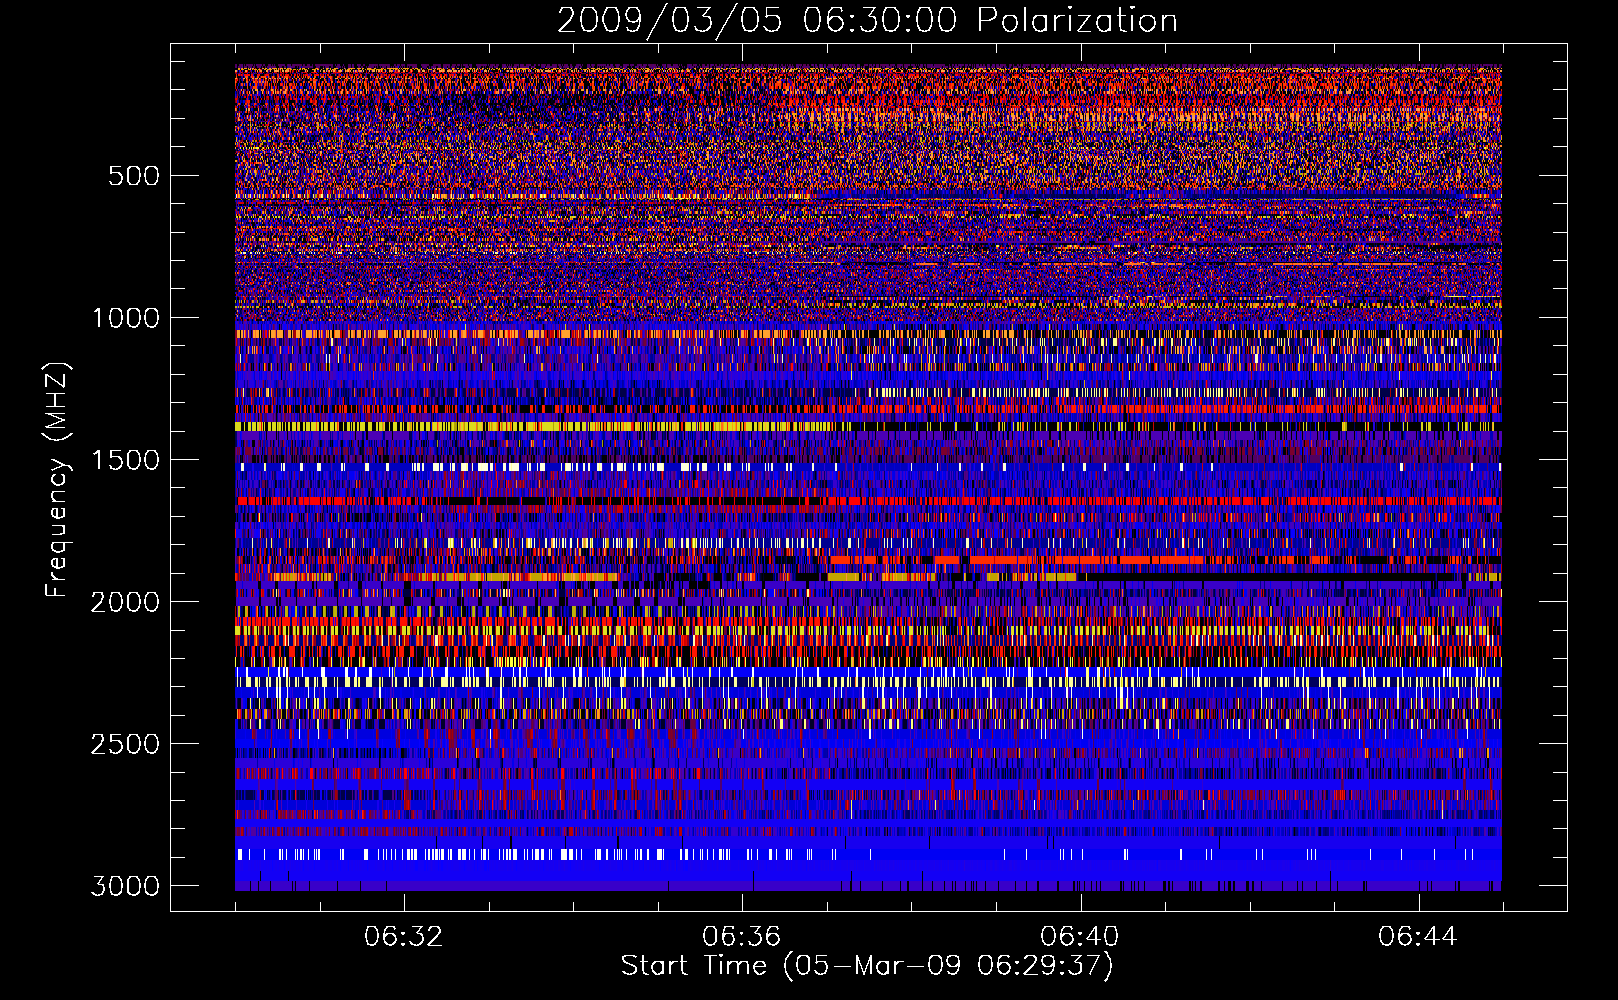
Task: Select the 1000 frequency tick label
Action: pos(125,318)
